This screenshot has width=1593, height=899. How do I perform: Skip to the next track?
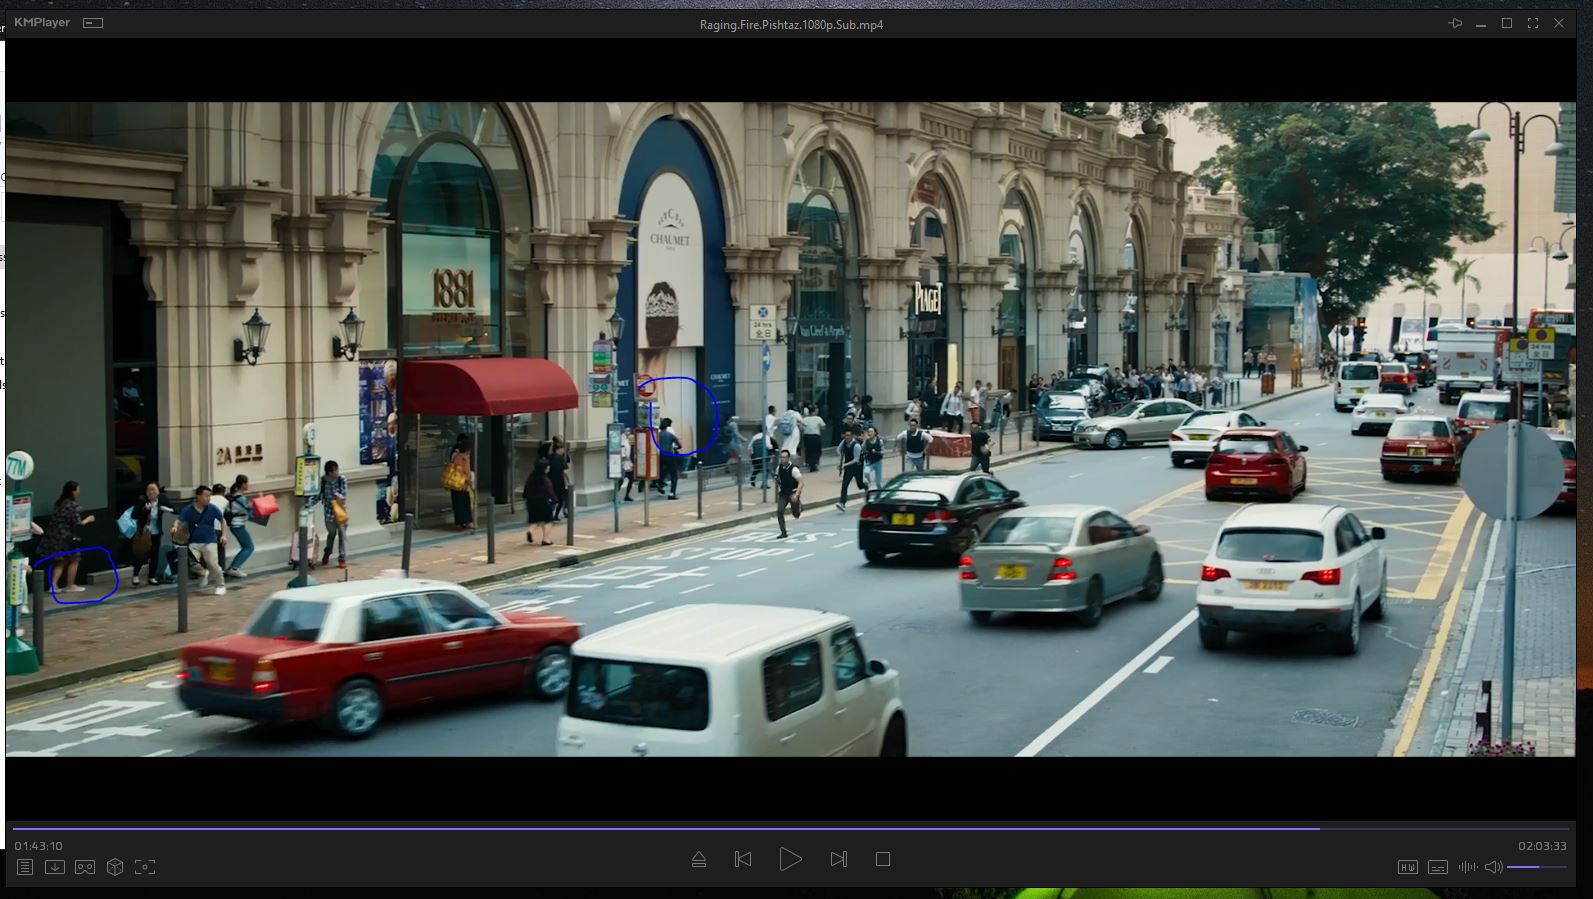838,859
